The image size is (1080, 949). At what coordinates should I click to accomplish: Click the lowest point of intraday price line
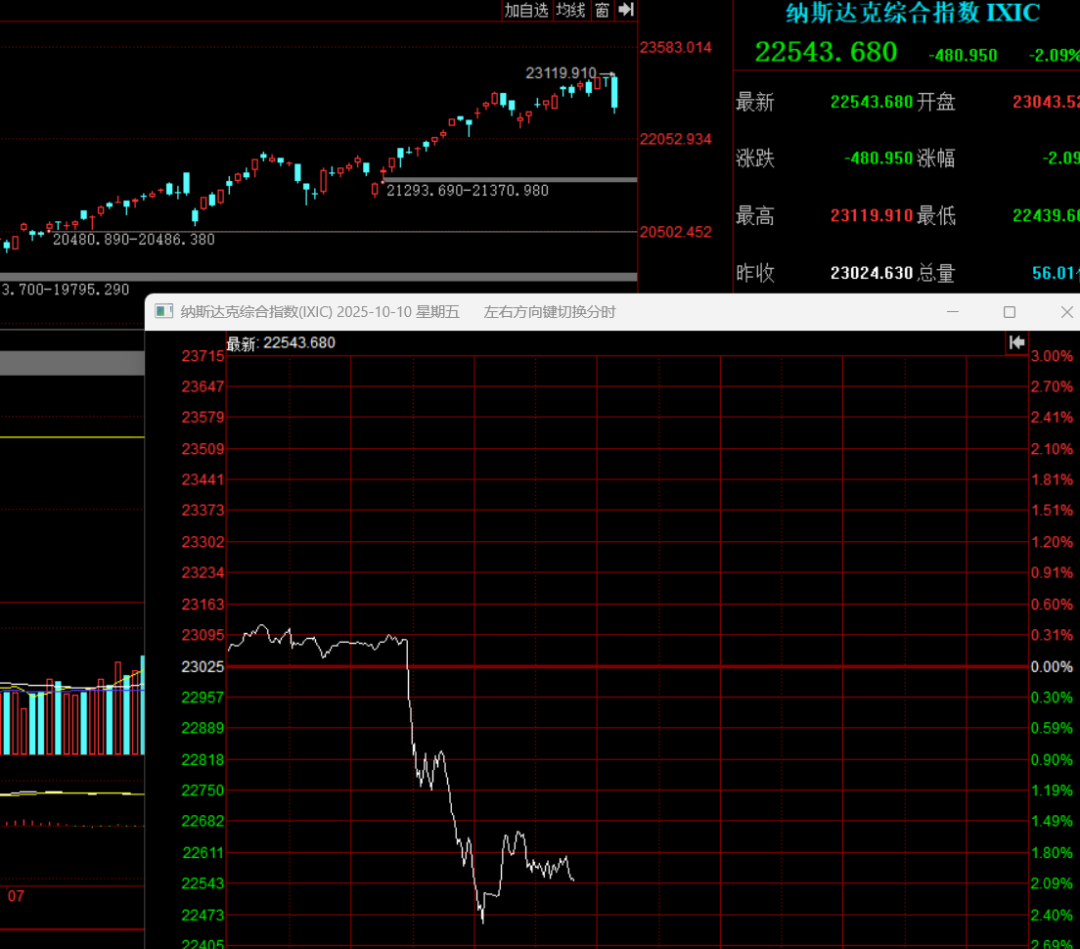(x=482, y=918)
